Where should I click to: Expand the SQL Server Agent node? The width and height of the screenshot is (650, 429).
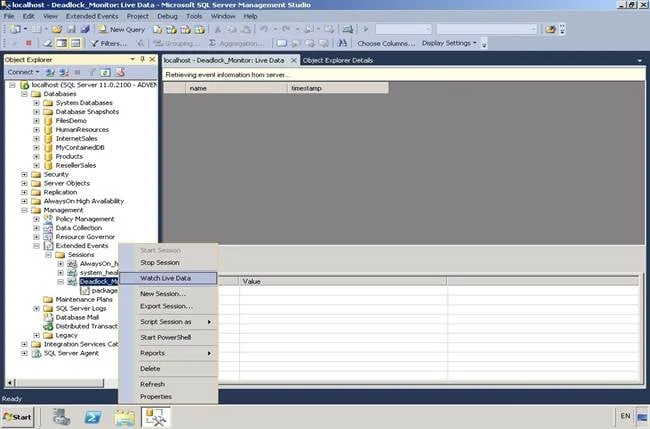(24, 353)
